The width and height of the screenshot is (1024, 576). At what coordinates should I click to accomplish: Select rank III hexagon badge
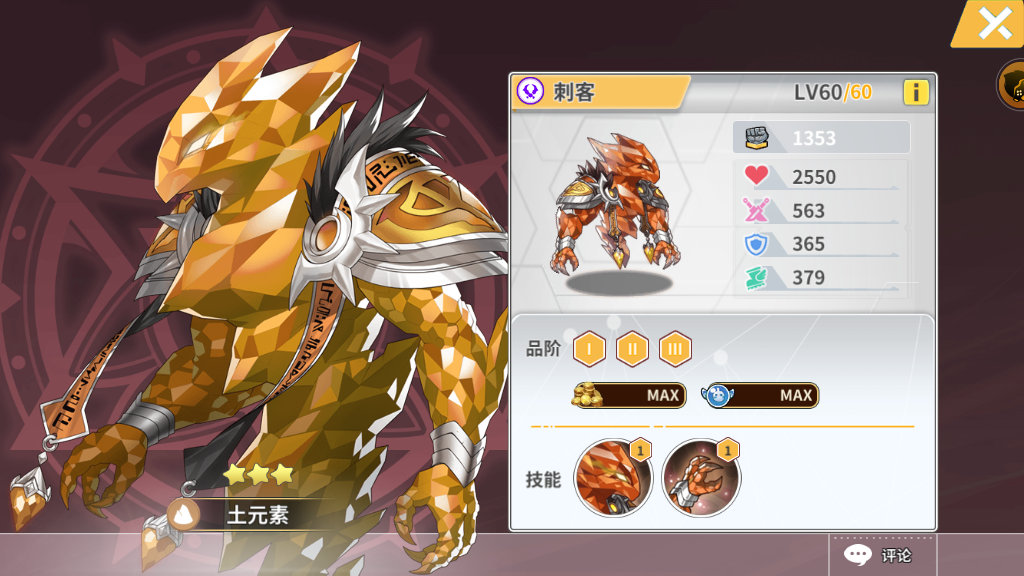point(675,349)
